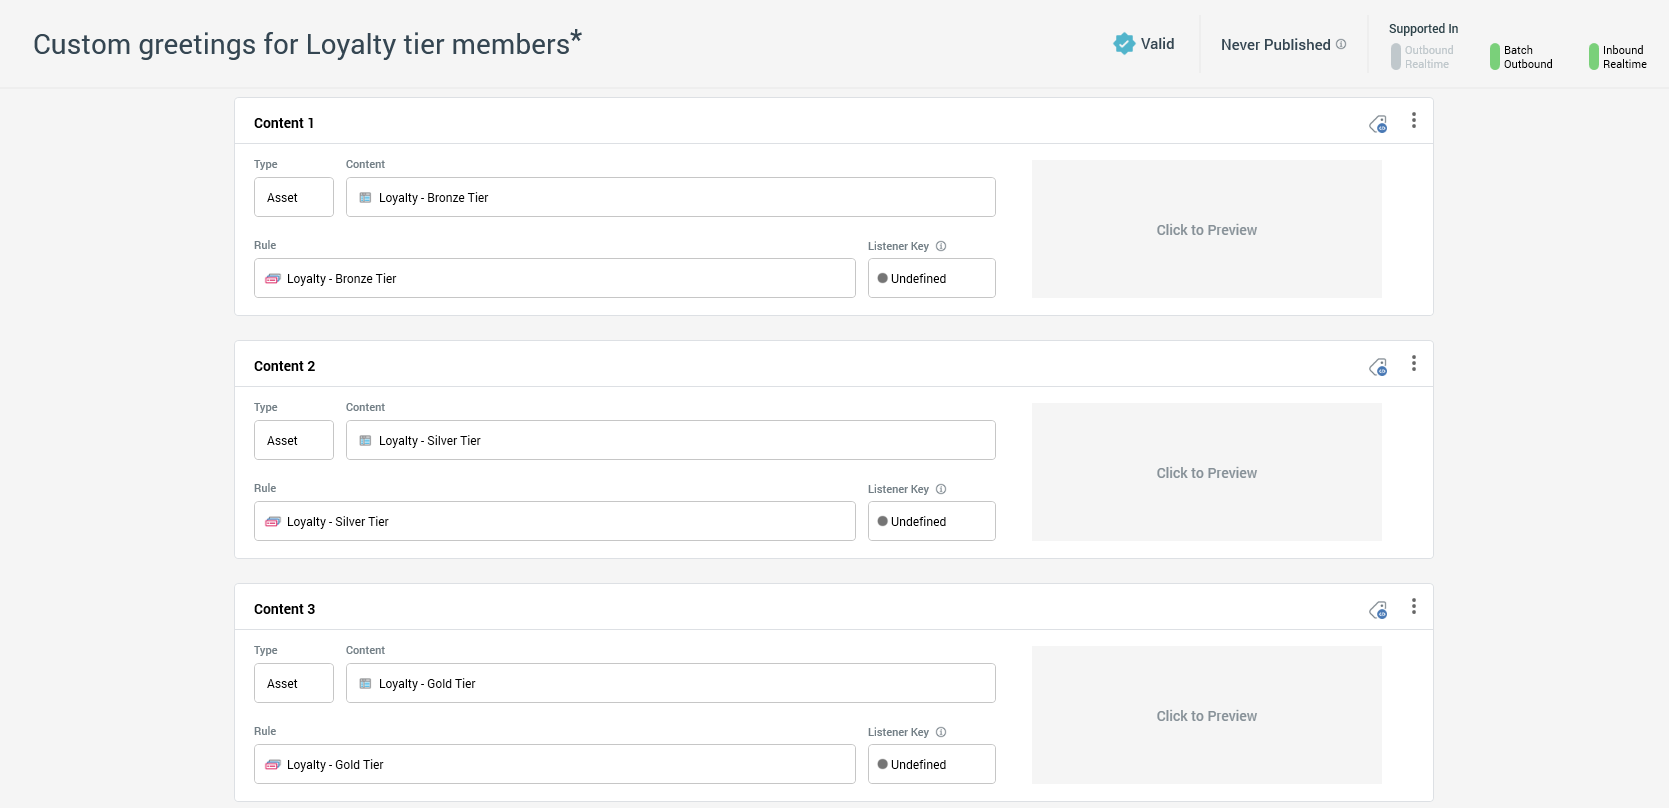Screen dimensions: 1669x808
Task: Click the tag icon in Content 2 header
Action: click(x=1378, y=367)
